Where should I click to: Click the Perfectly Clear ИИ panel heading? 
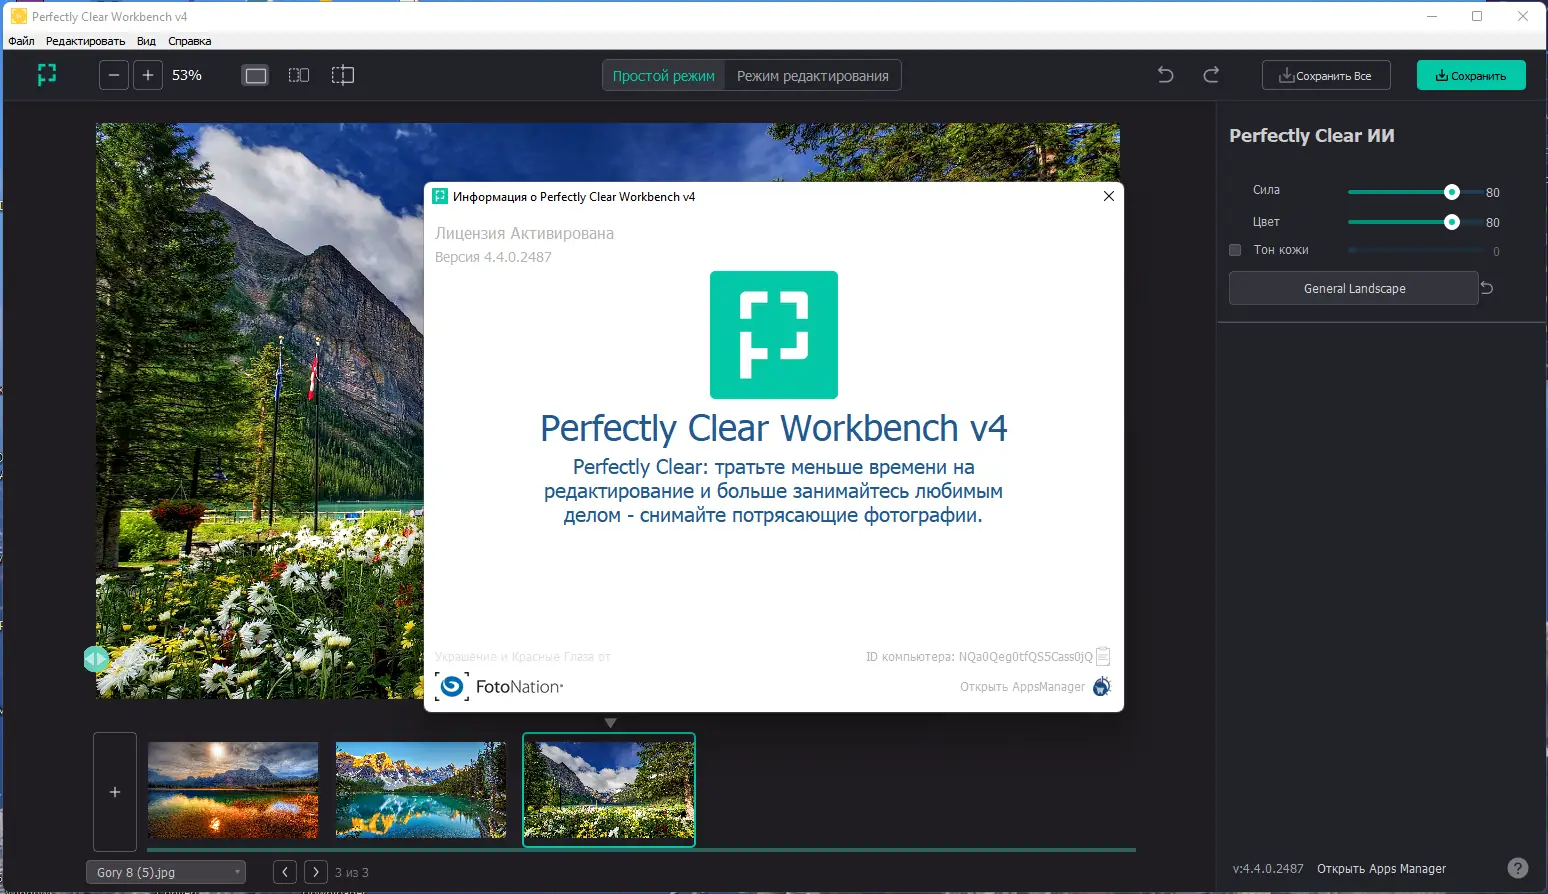click(1311, 135)
